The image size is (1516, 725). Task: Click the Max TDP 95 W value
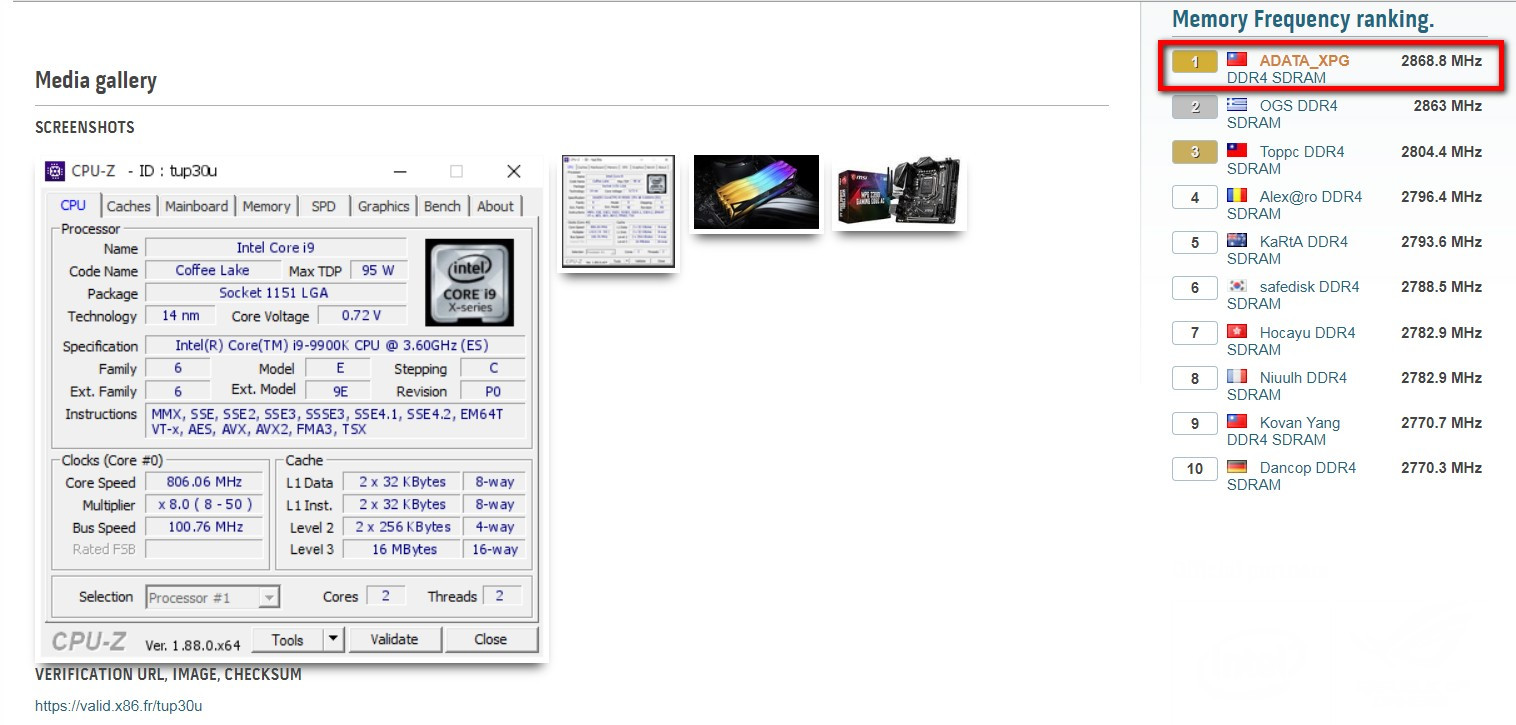point(378,270)
